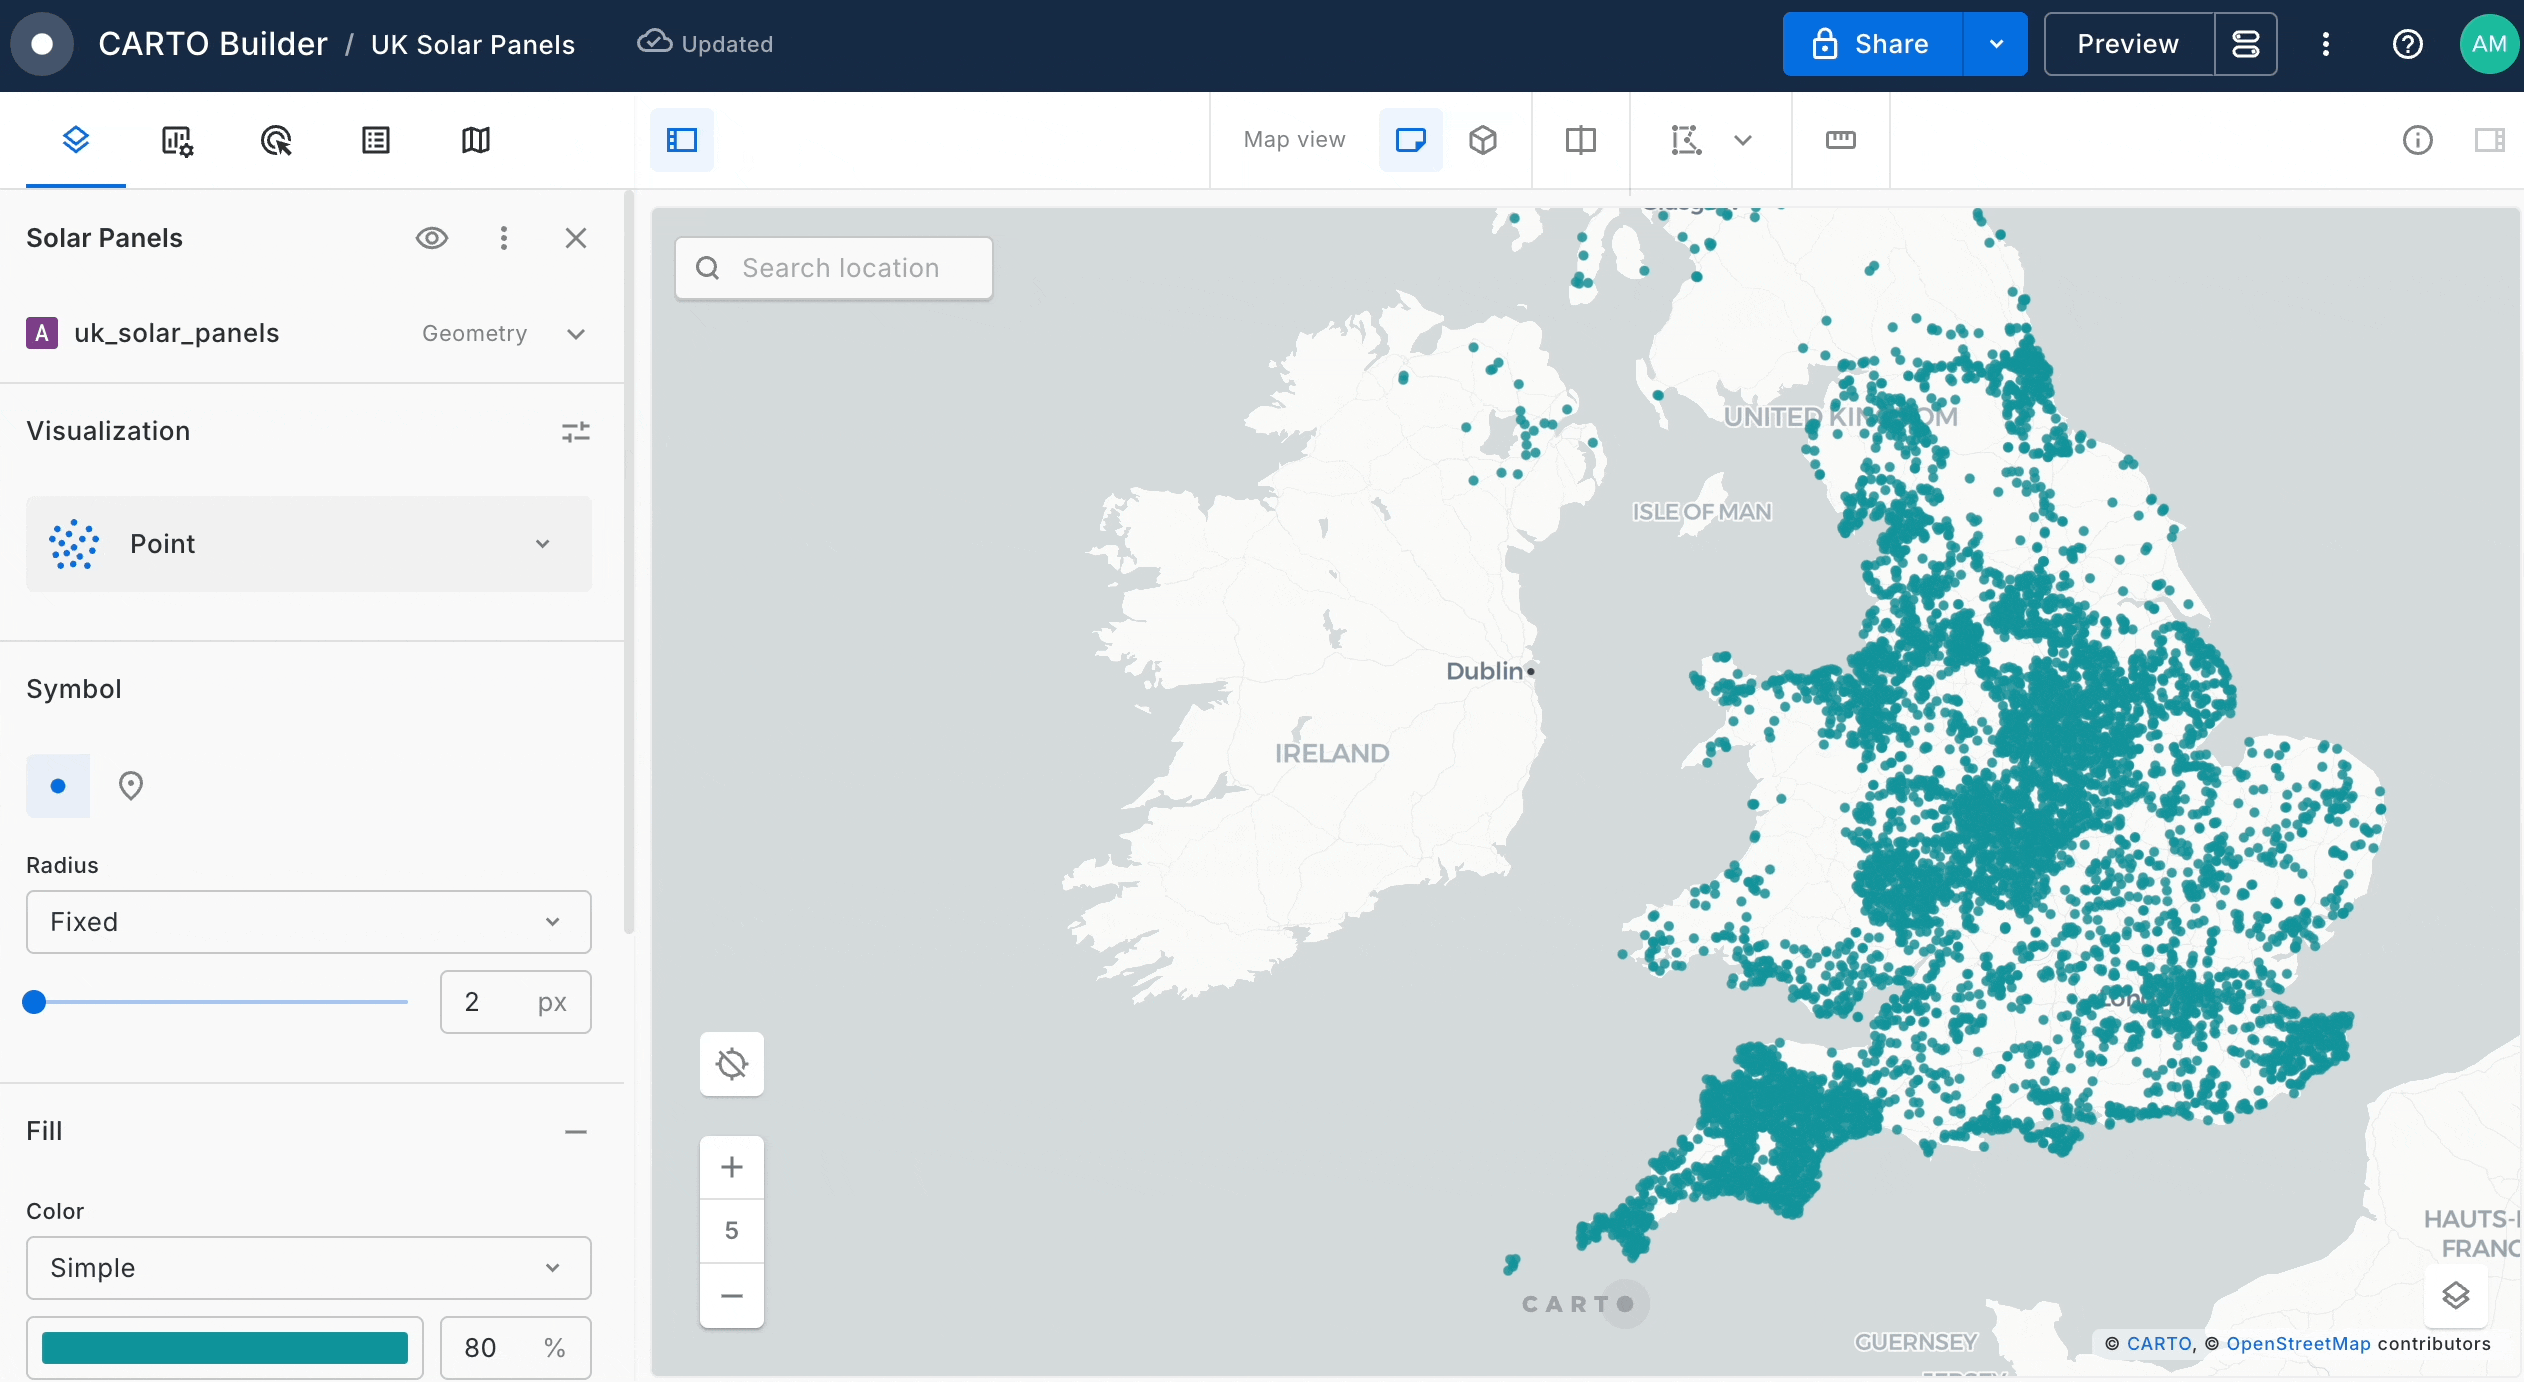Open the Basemap tab icon
Image resolution: width=2524 pixels, height=1382 pixels.
(476, 141)
